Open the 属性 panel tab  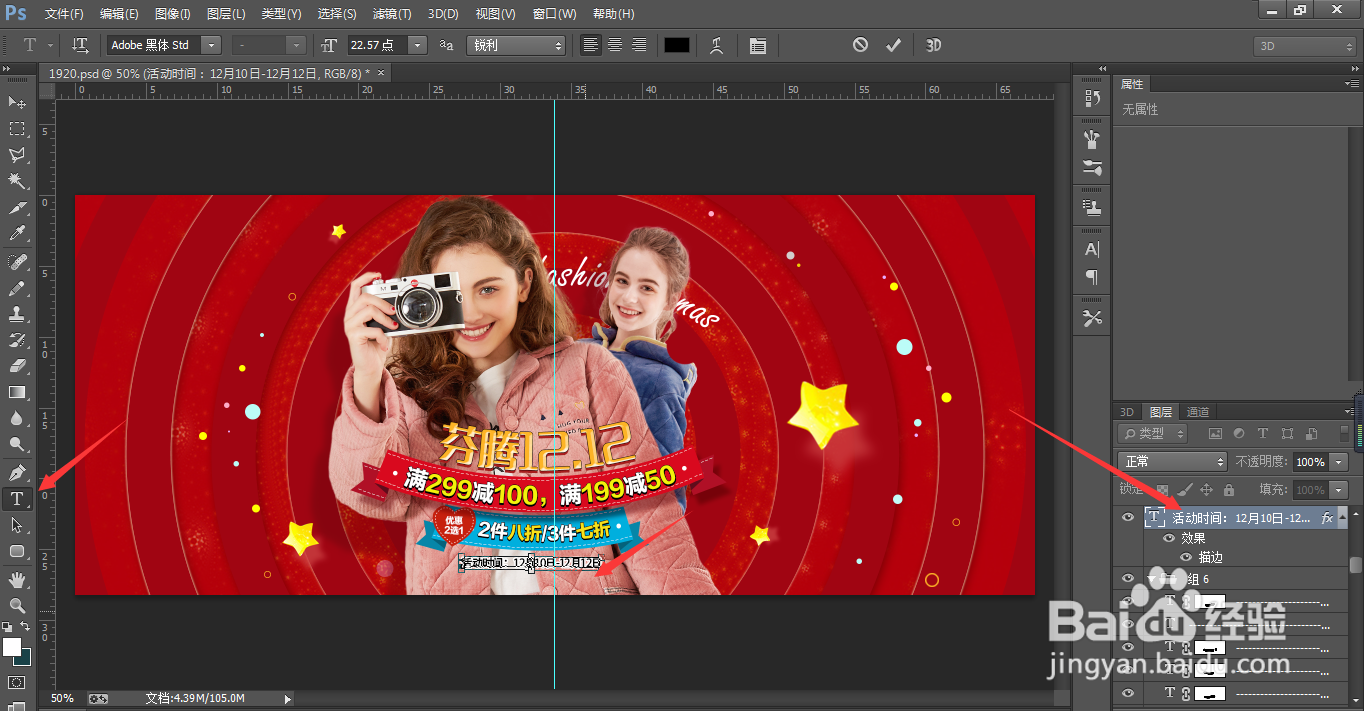coord(1132,84)
